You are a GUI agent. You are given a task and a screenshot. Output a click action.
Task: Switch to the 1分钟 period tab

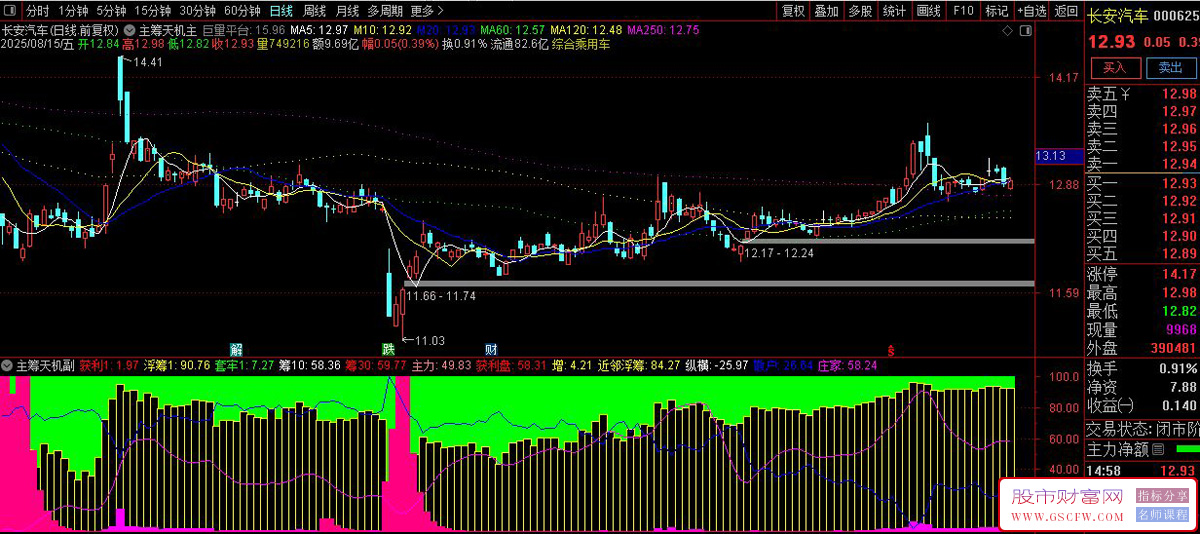(73, 11)
